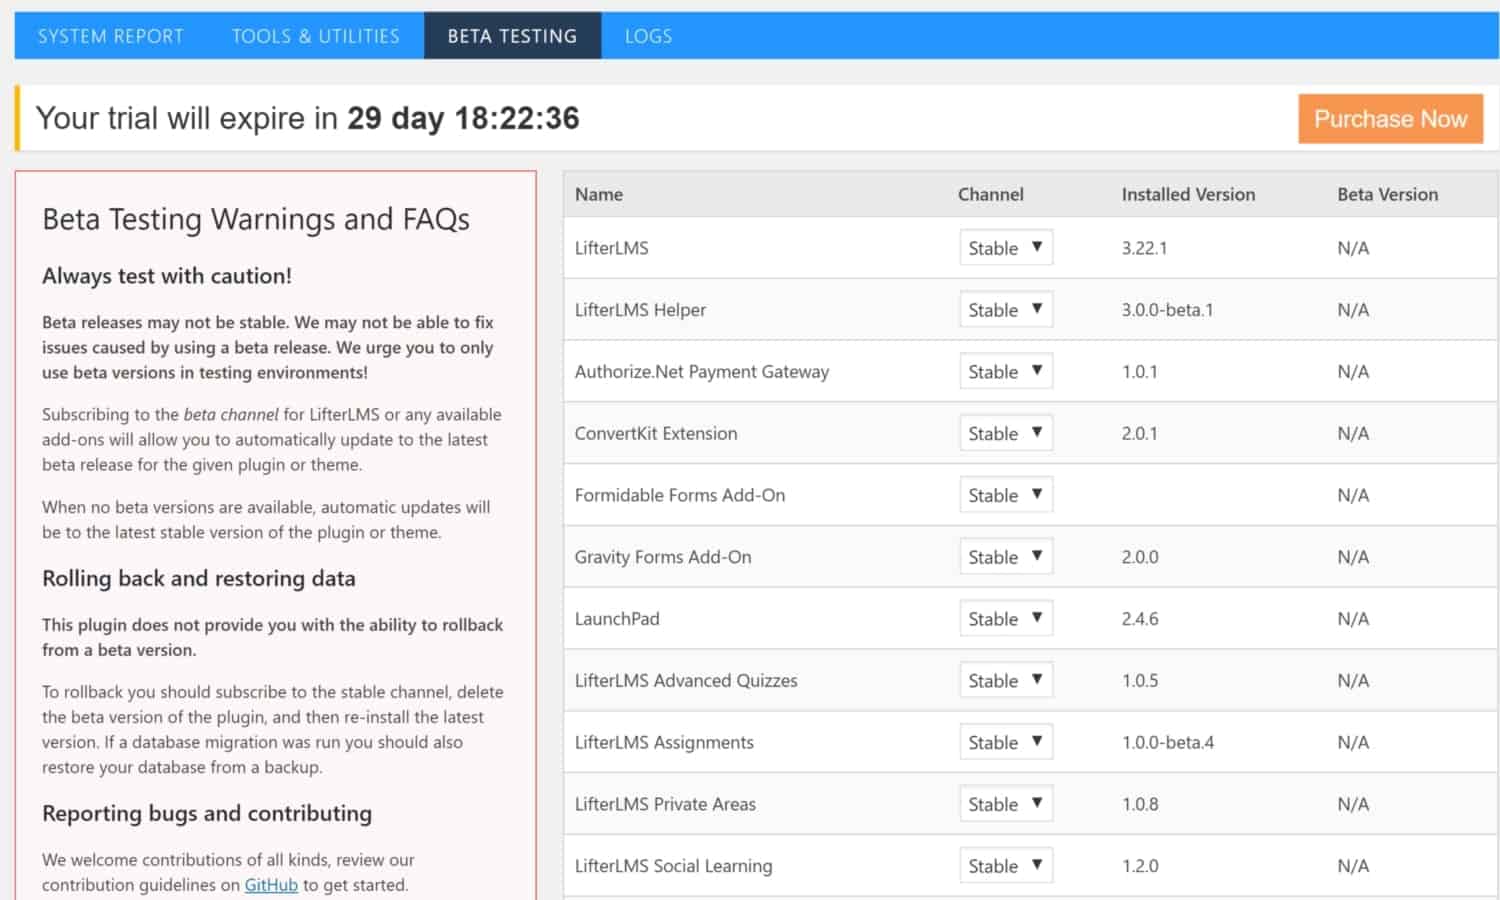1500x900 pixels.
Task: Click the Installed Version column header
Action: click(x=1188, y=195)
